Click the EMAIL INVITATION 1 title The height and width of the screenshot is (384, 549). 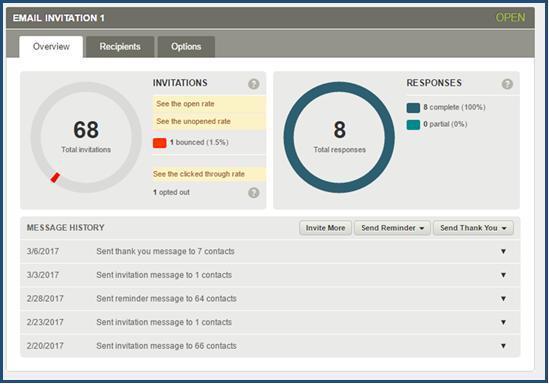(x=59, y=18)
